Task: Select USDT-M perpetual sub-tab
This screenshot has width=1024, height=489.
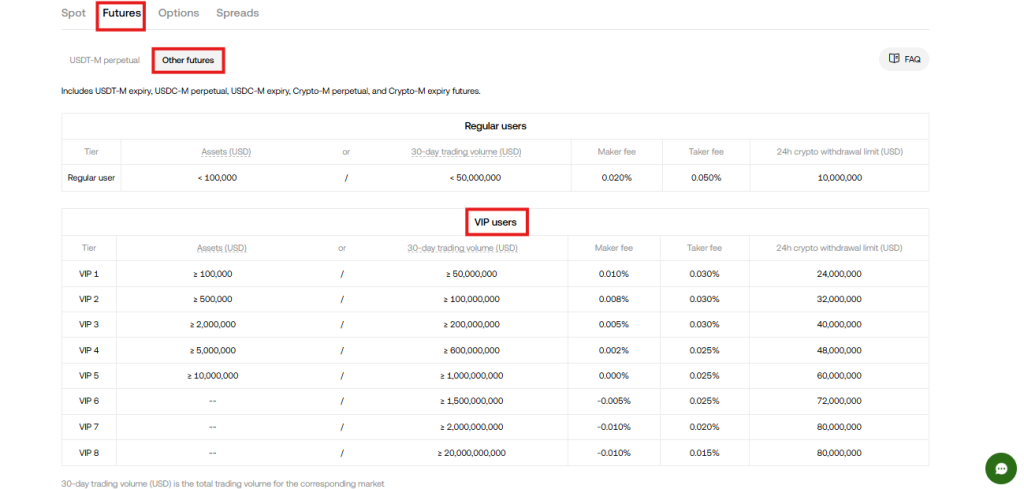Action: 104,60
